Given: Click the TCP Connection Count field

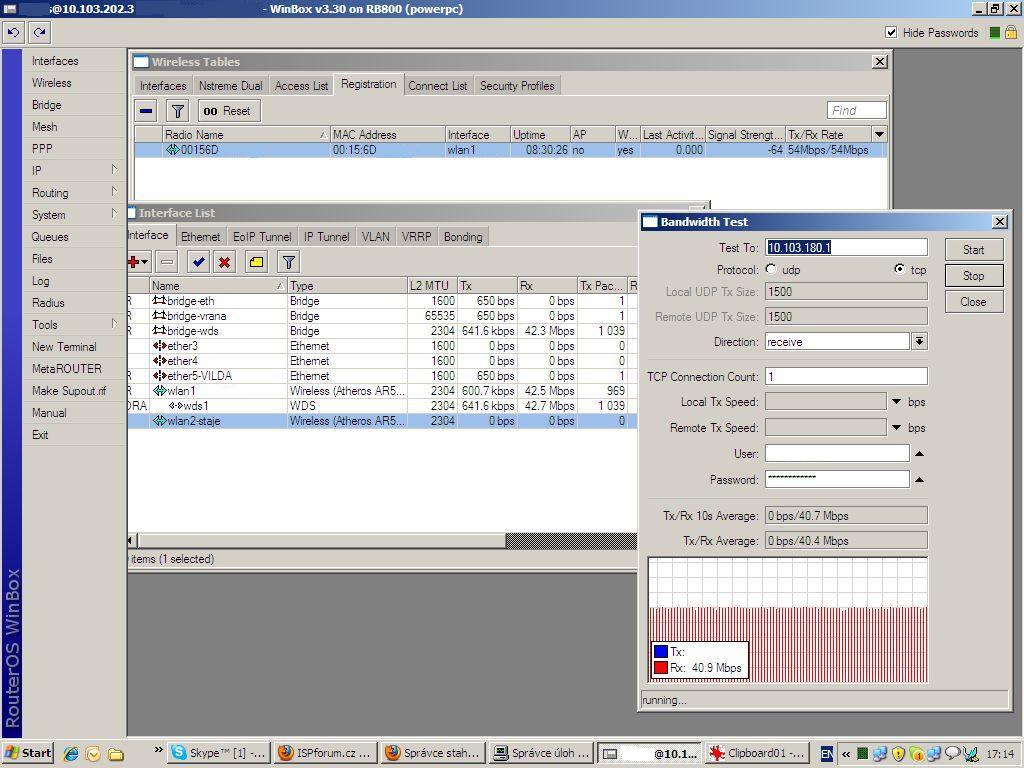Looking at the screenshot, I should 845,377.
